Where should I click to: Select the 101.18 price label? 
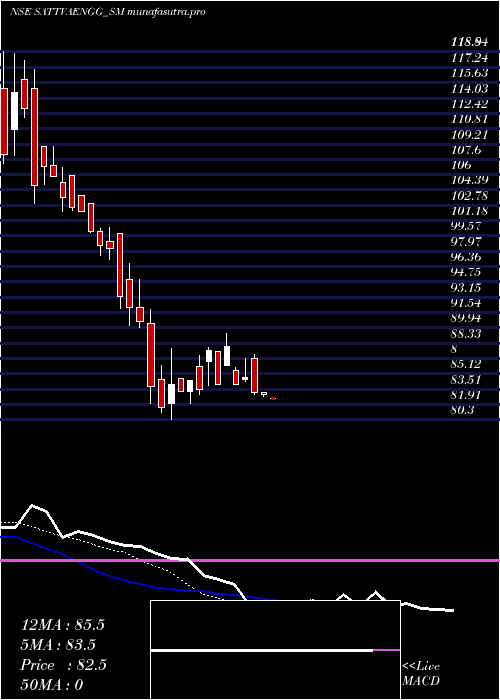(469, 211)
